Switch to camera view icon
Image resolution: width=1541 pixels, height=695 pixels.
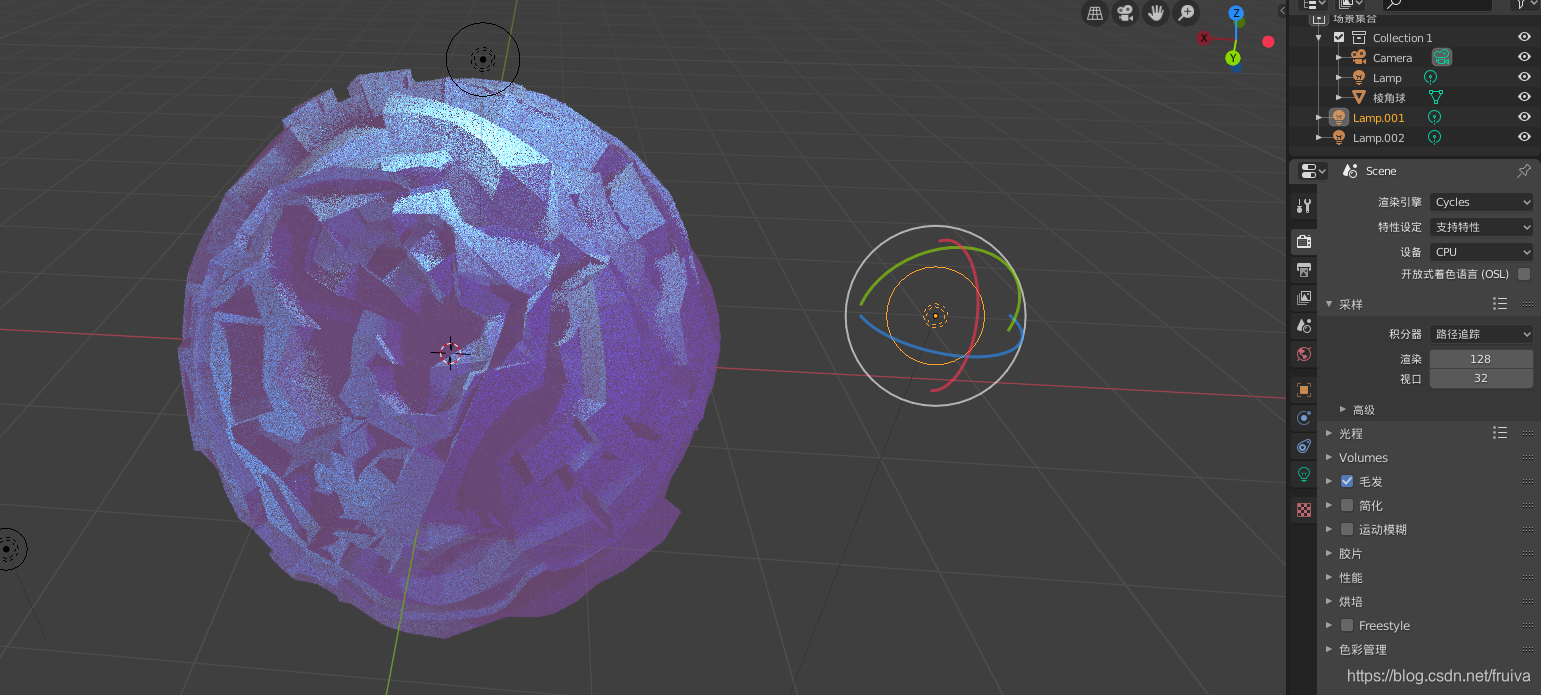(x=1125, y=13)
